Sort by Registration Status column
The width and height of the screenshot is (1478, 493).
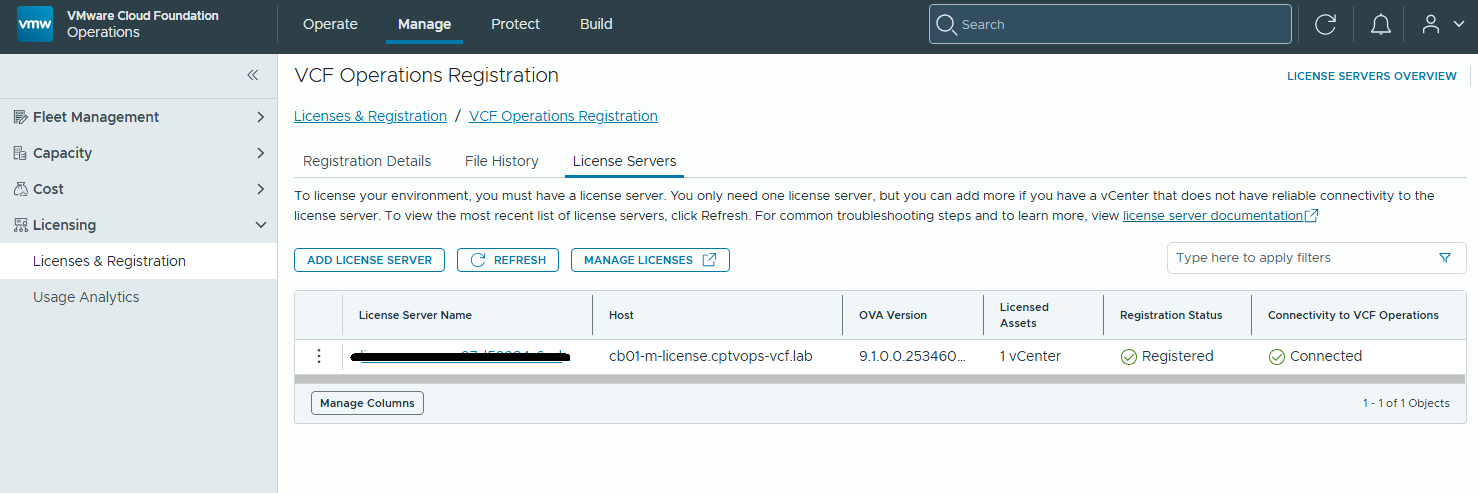click(1171, 315)
